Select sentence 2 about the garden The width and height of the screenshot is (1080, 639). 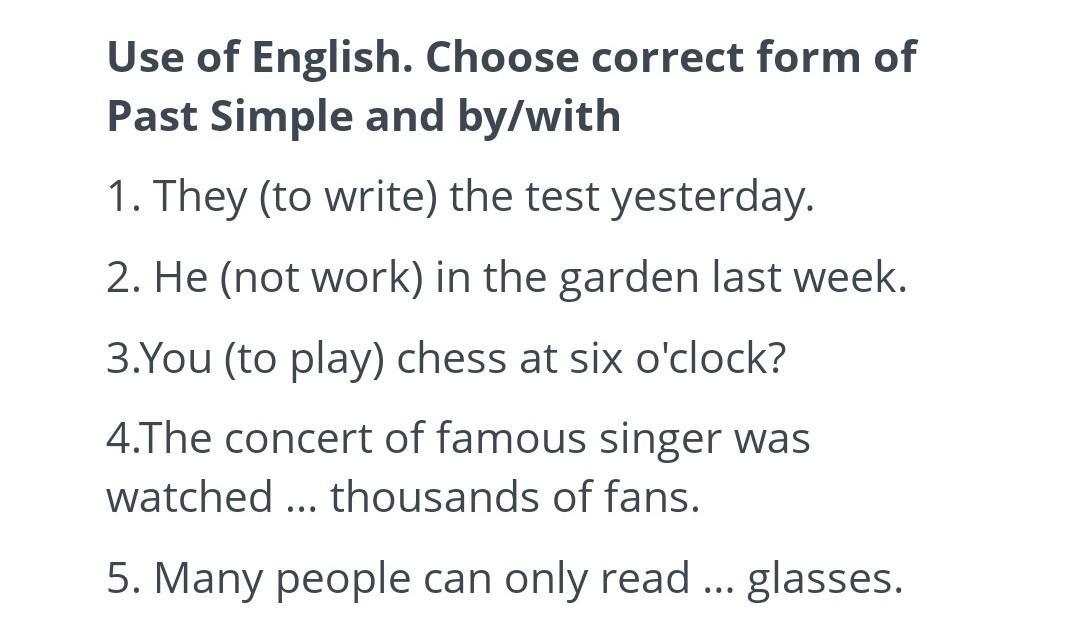[x=507, y=277]
